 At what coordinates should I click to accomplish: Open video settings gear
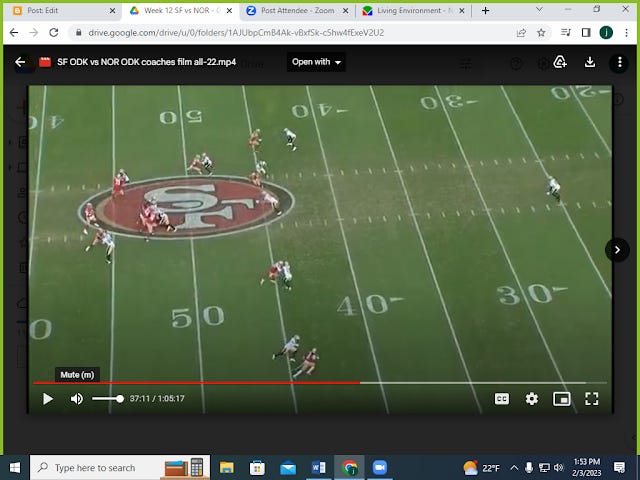531,399
